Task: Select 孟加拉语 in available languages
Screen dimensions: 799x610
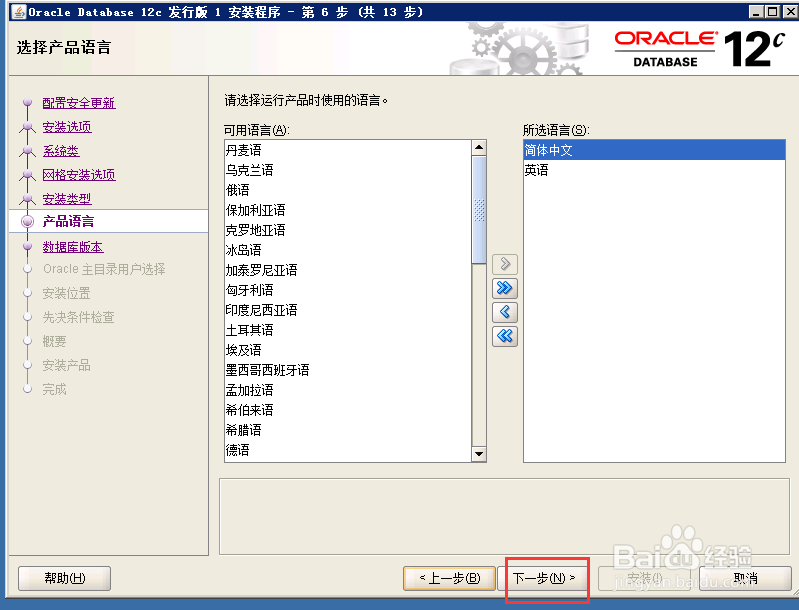Action: [348, 390]
